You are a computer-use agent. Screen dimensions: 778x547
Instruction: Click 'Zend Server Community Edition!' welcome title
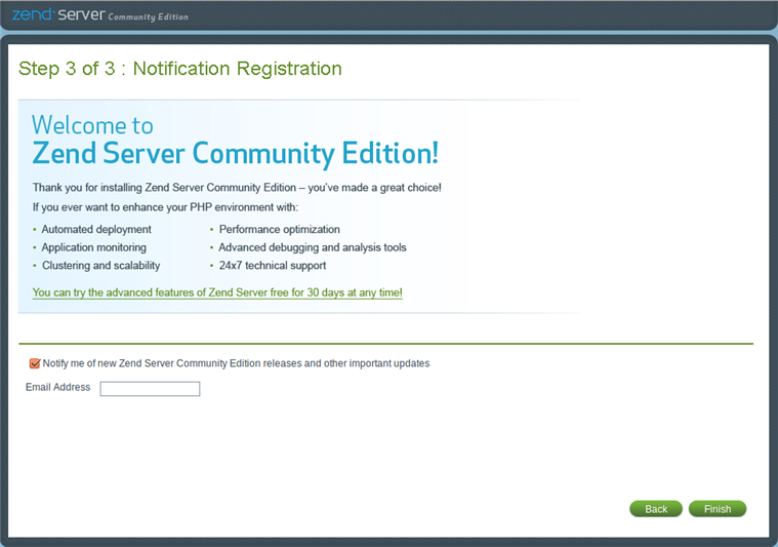click(x=236, y=153)
